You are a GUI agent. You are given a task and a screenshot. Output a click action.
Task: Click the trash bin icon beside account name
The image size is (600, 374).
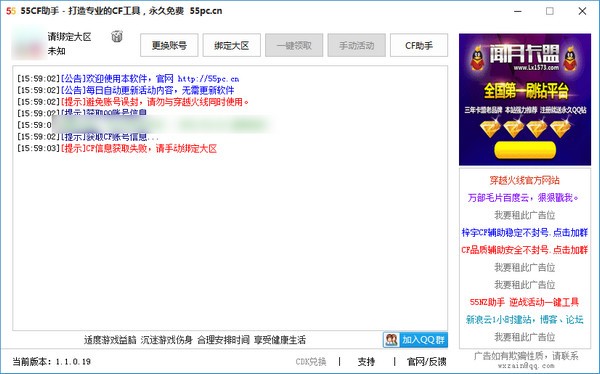click(x=117, y=36)
